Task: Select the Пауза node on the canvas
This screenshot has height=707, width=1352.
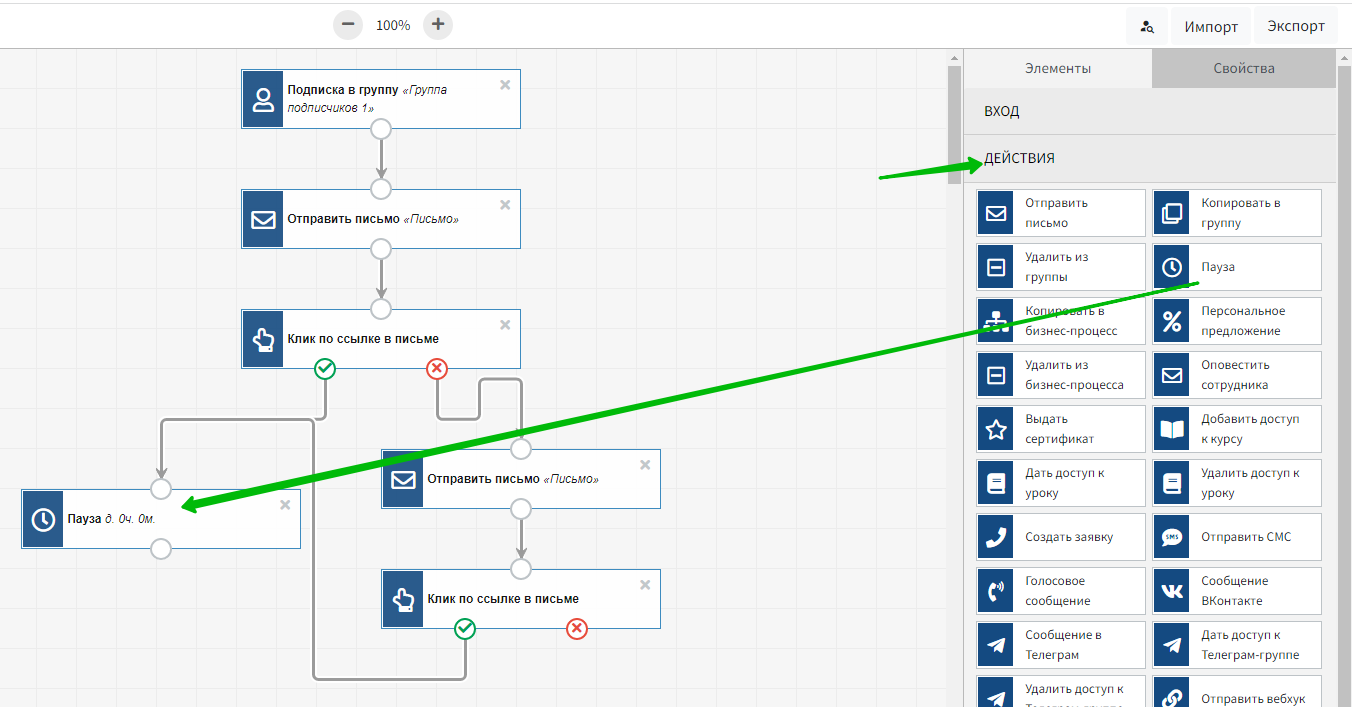Action: pos(161,519)
